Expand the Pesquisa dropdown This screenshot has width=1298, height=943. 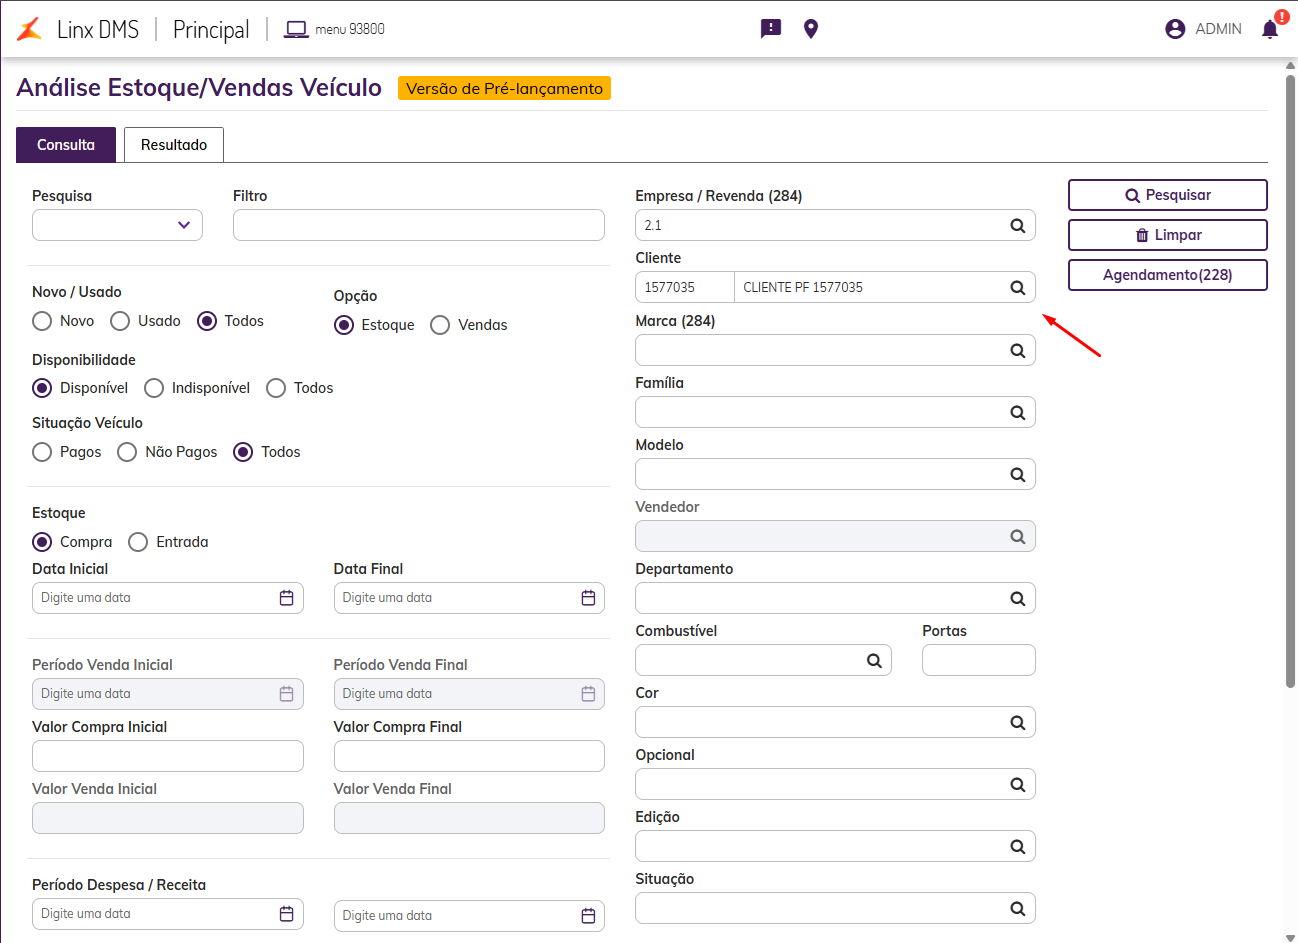117,225
